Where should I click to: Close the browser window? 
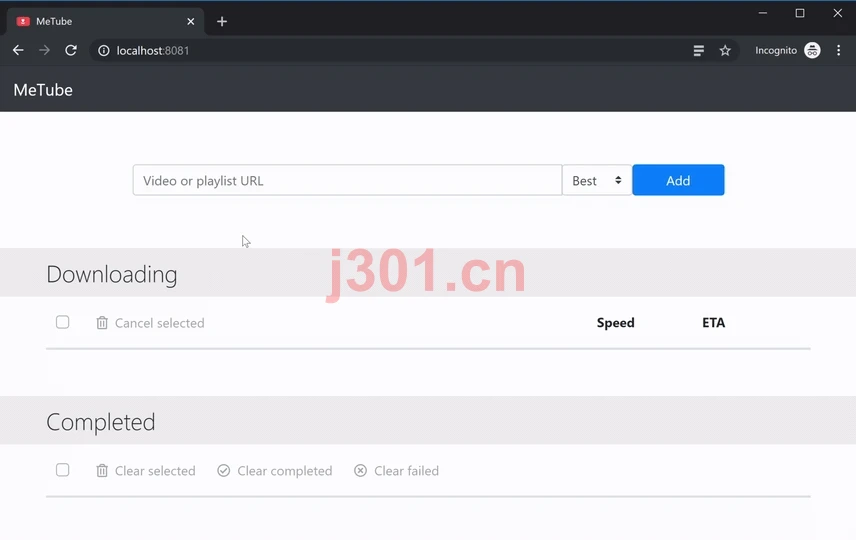pyautogui.click(x=837, y=13)
